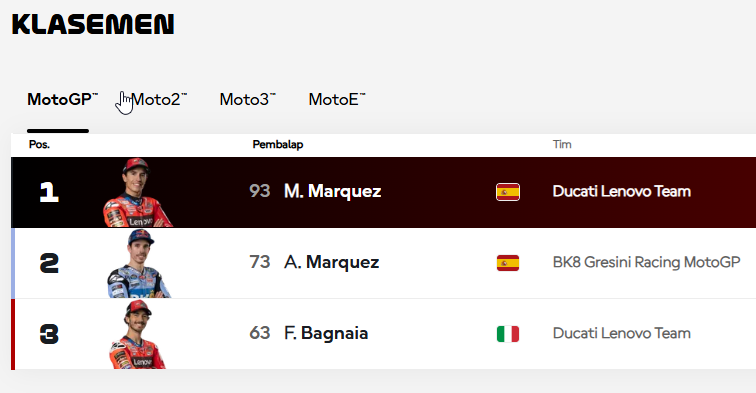
Task: Open M. Marquez rider profile link
Action: tap(333, 191)
